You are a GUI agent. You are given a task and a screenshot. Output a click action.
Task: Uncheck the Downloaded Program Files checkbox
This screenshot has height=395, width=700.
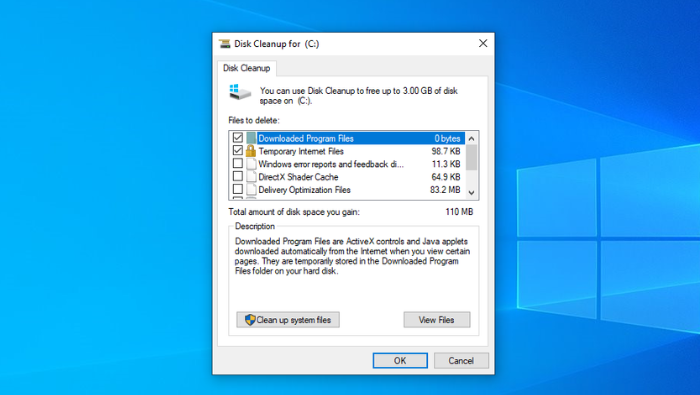click(x=238, y=138)
